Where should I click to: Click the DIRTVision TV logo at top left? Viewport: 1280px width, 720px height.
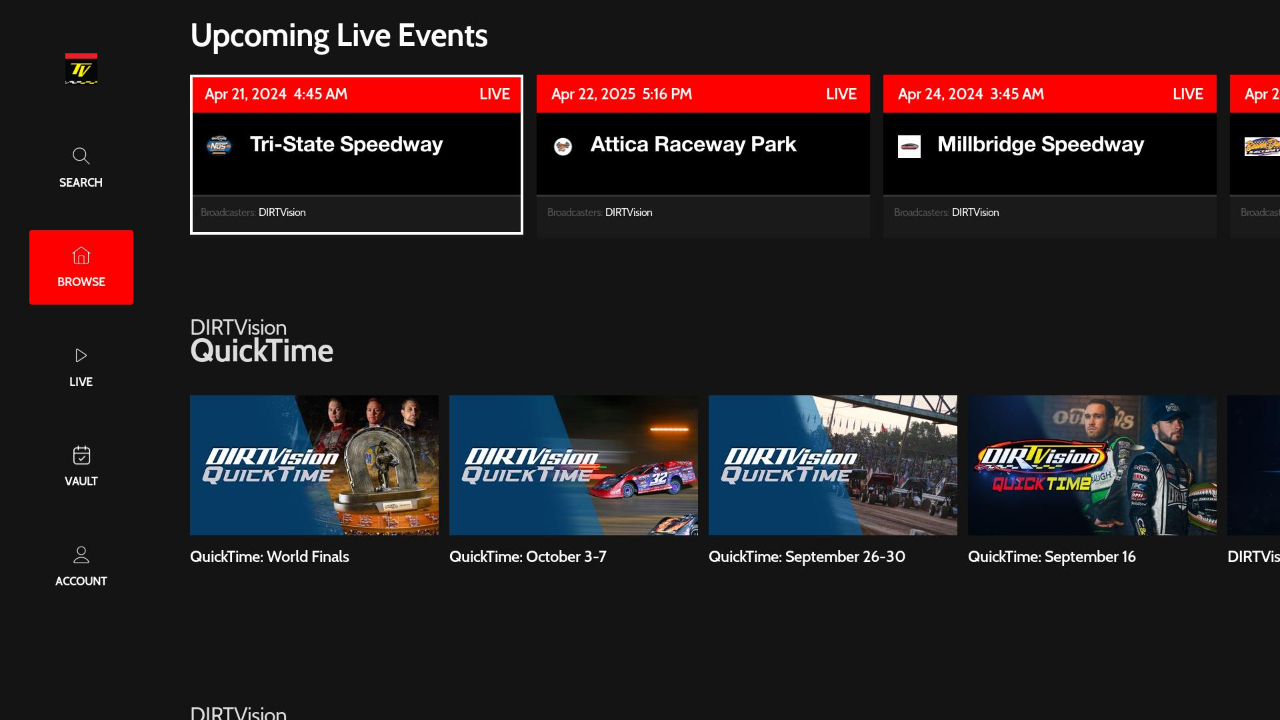[80, 69]
